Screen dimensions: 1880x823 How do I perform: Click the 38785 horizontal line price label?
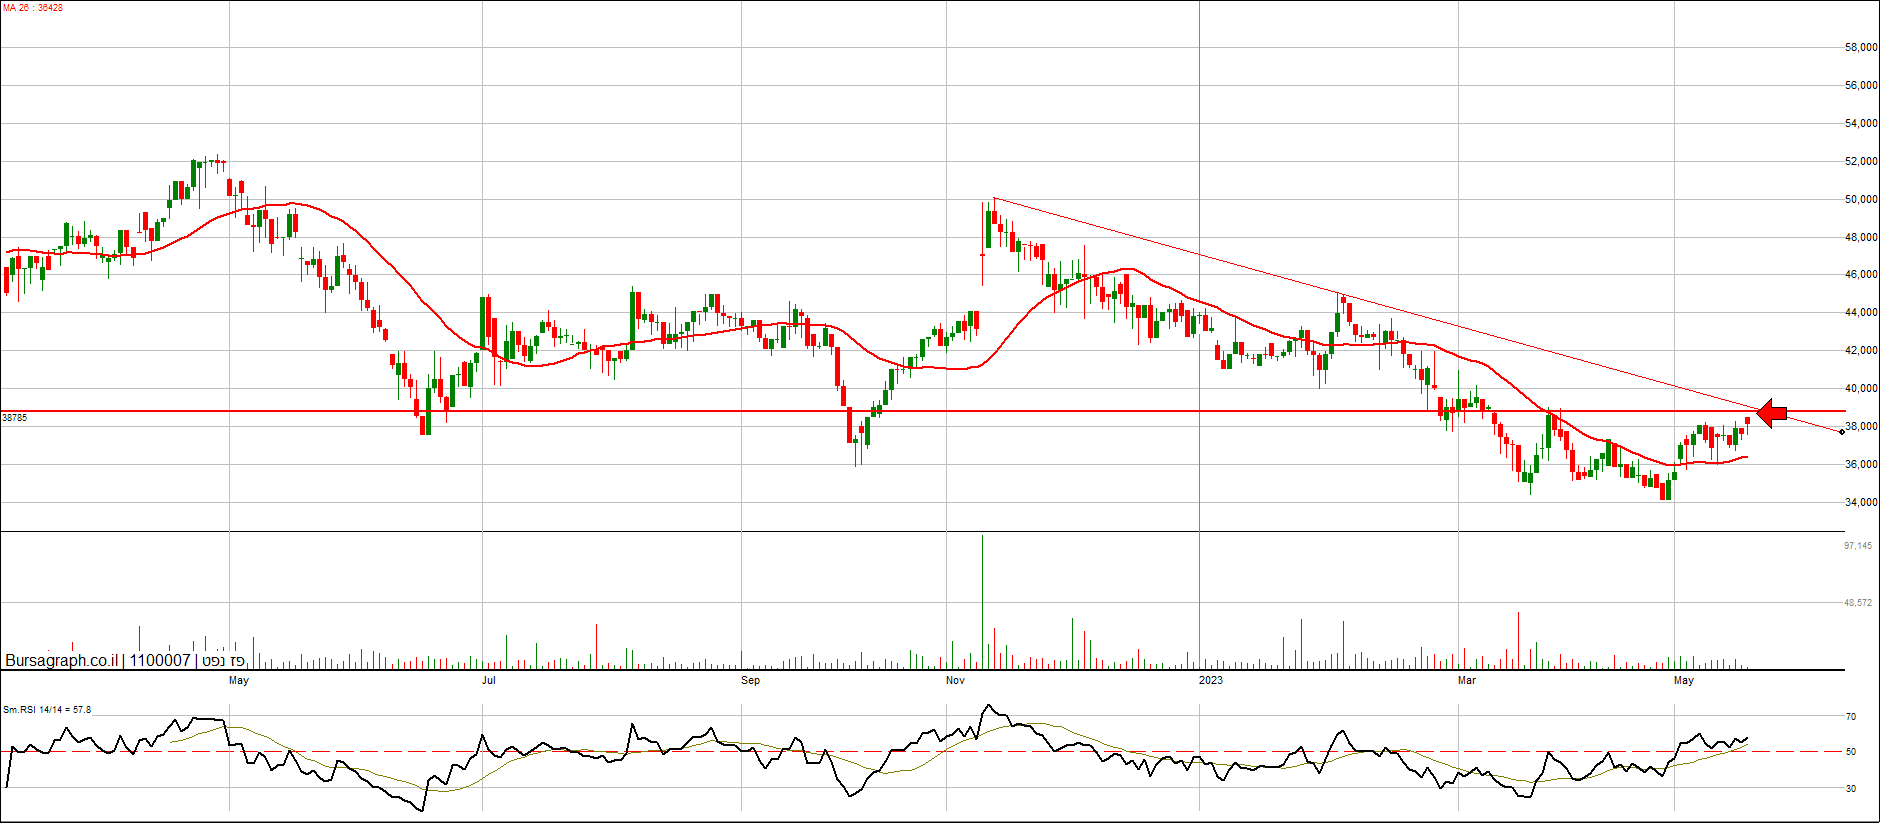tap(15, 418)
